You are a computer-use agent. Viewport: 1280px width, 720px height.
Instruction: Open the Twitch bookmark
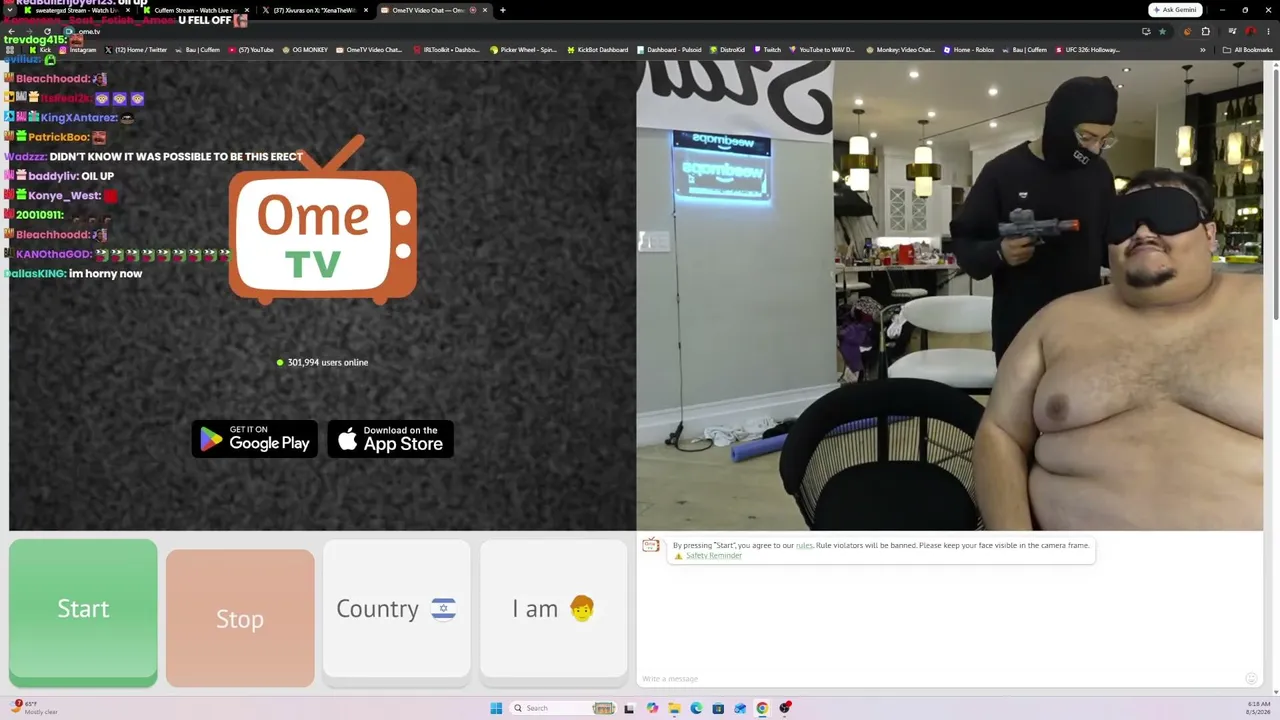[x=768, y=50]
